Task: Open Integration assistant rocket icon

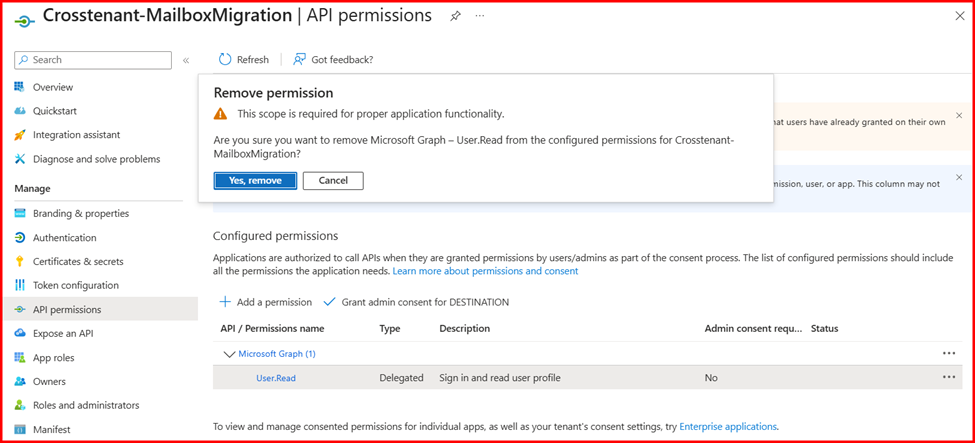Action: (x=20, y=135)
